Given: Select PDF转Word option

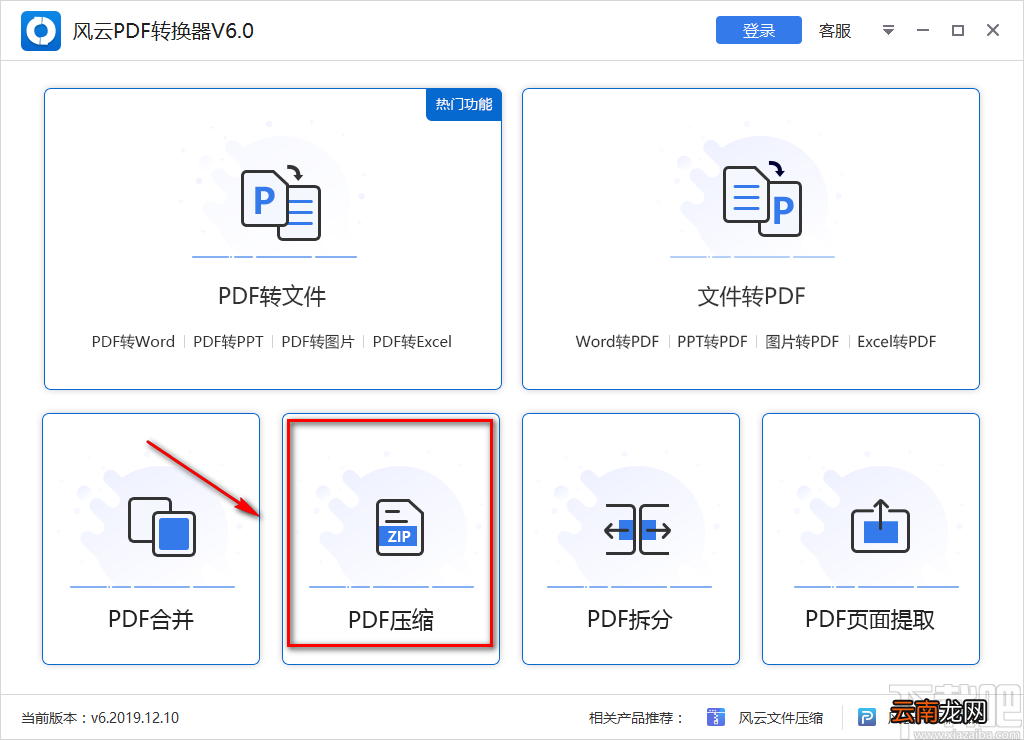Looking at the screenshot, I should (x=133, y=342).
